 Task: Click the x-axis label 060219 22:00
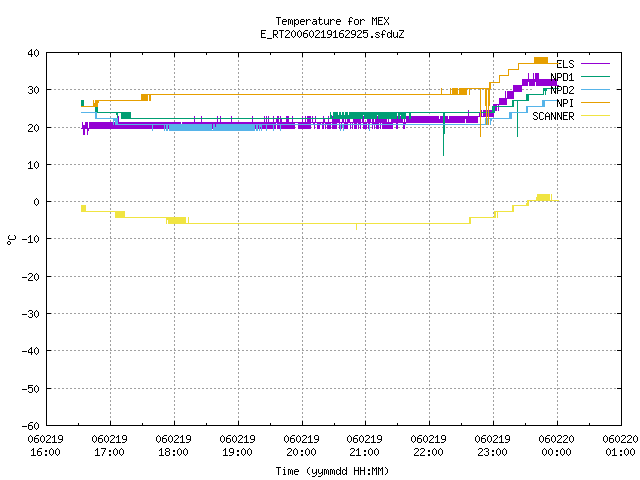tap(429, 446)
